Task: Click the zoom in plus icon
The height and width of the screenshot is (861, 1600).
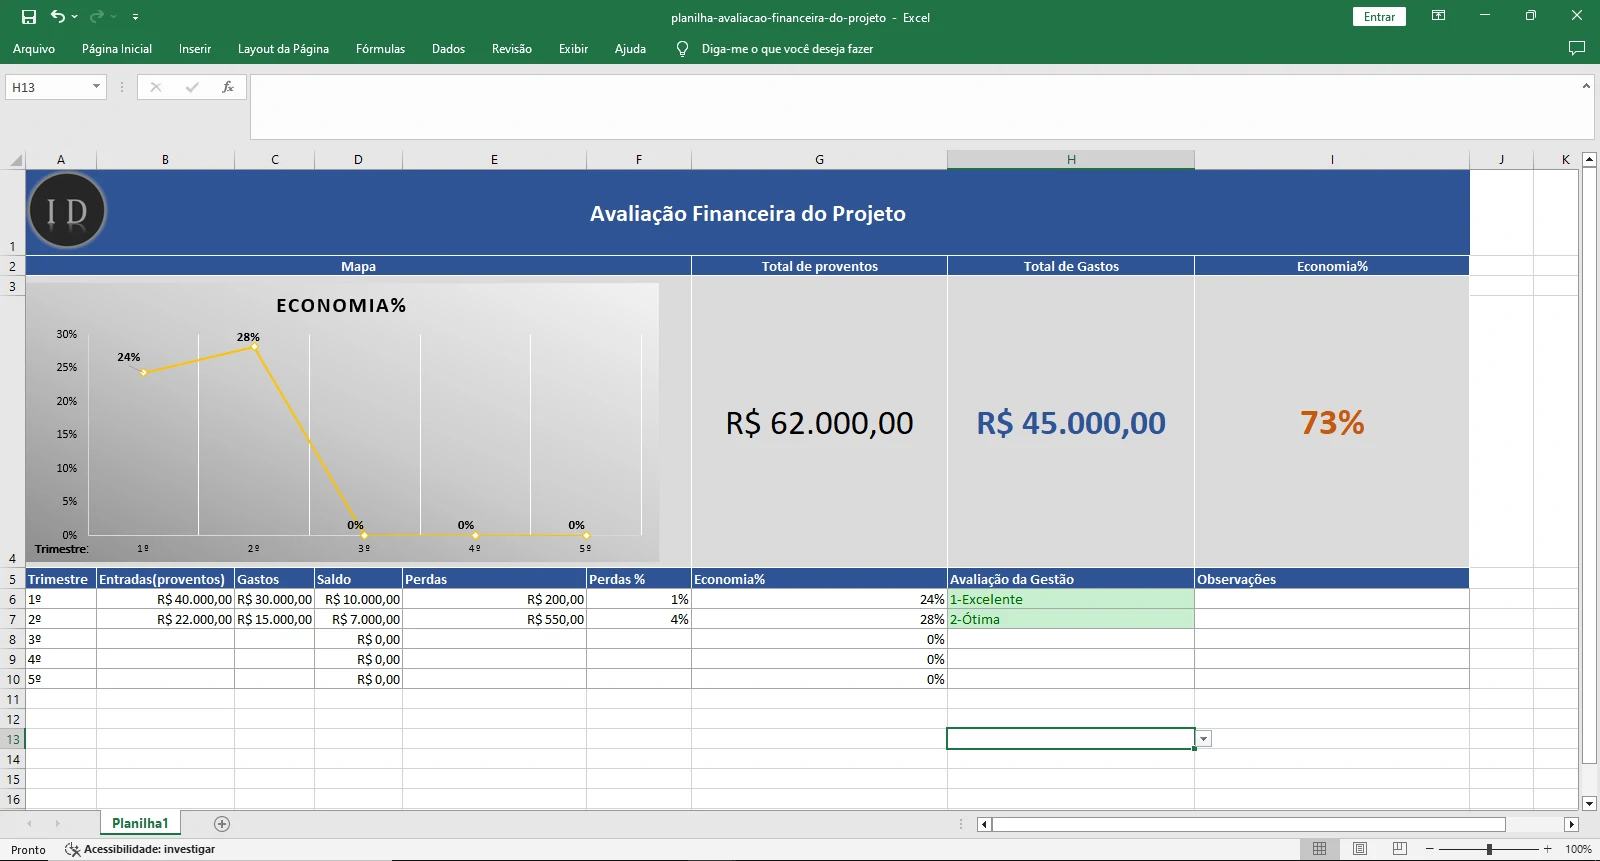Action: pos(1547,849)
